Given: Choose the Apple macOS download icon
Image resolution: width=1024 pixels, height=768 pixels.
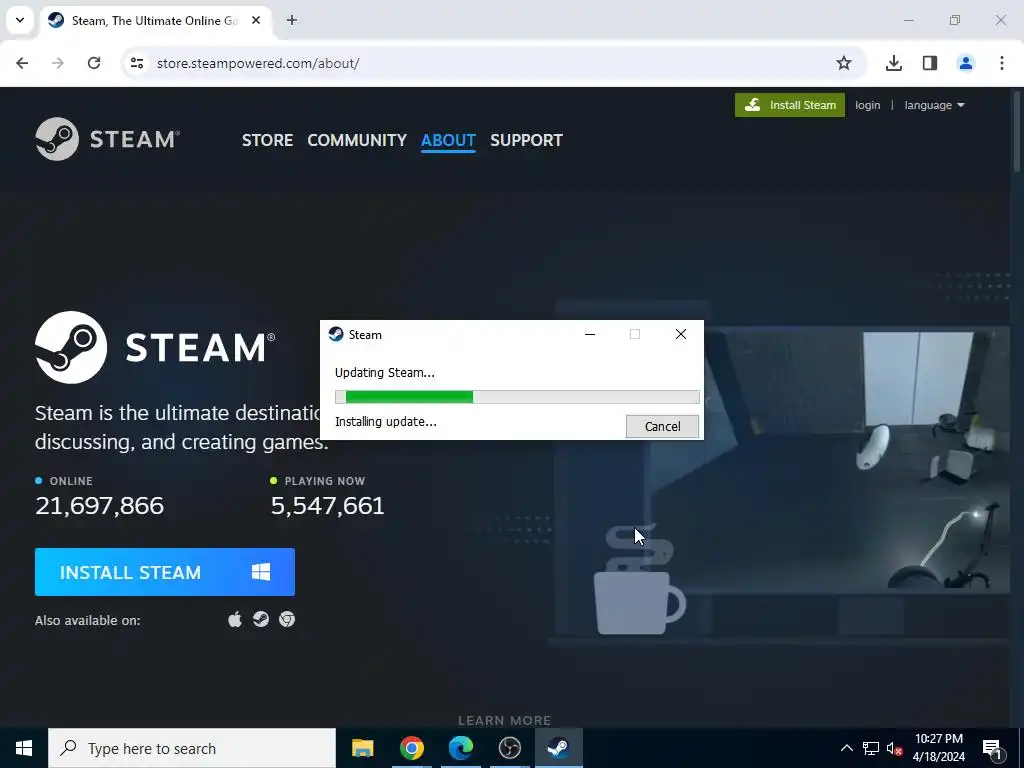Looking at the screenshot, I should (x=234, y=619).
